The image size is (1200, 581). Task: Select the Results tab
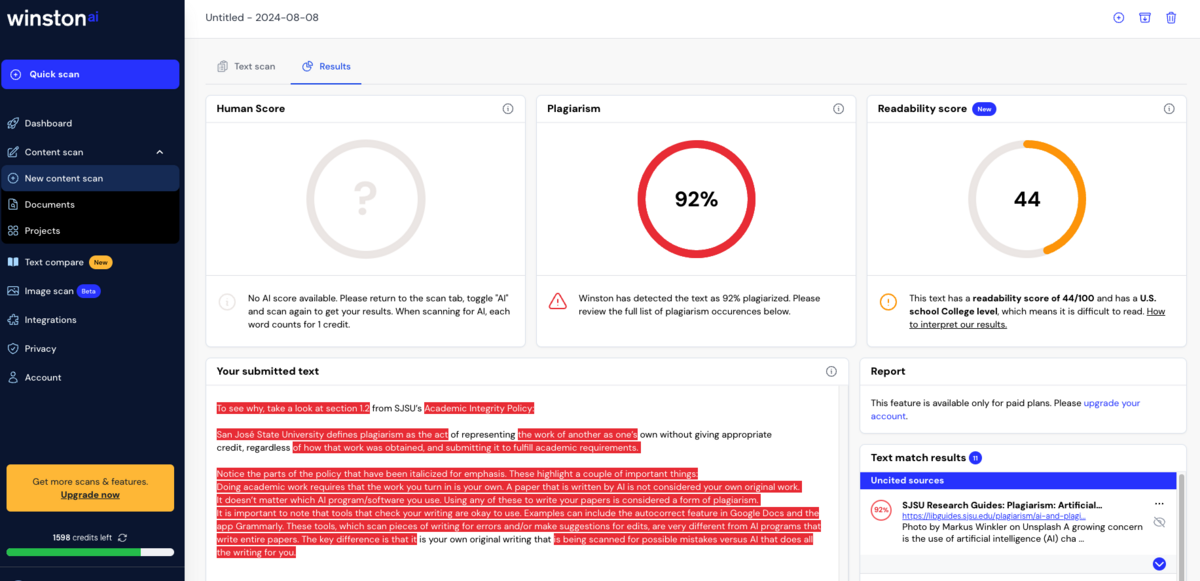[x=326, y=67]
